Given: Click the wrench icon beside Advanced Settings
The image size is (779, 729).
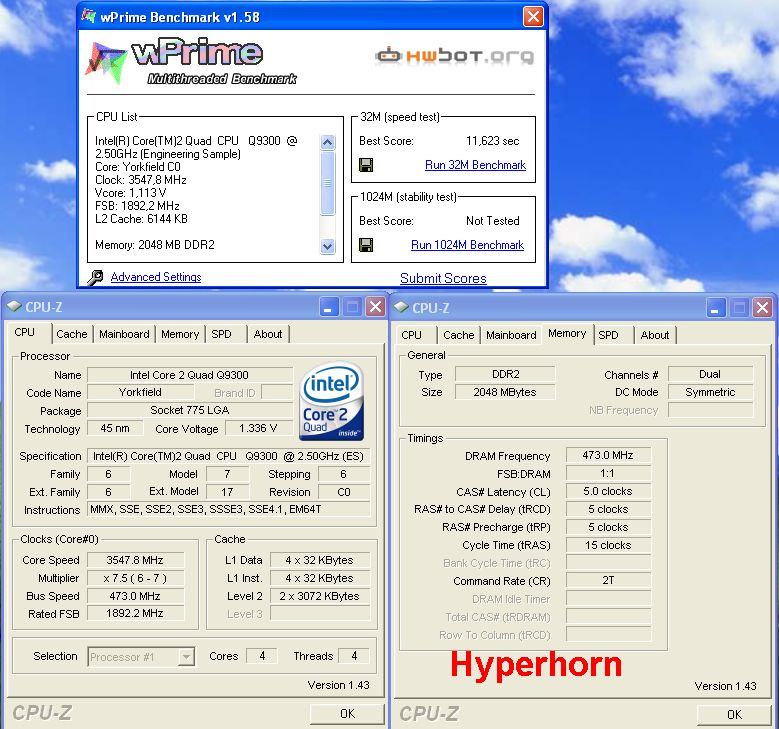Looking at the screenshot, I should [95, 277].
